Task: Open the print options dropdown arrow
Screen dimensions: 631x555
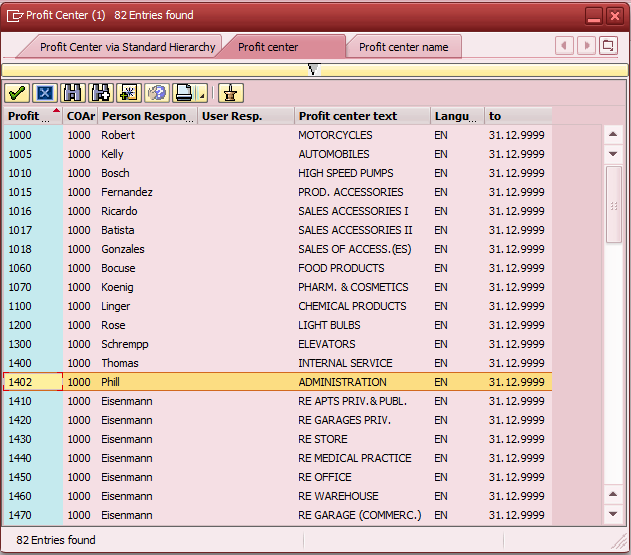Action: click(x=202, y=93)
